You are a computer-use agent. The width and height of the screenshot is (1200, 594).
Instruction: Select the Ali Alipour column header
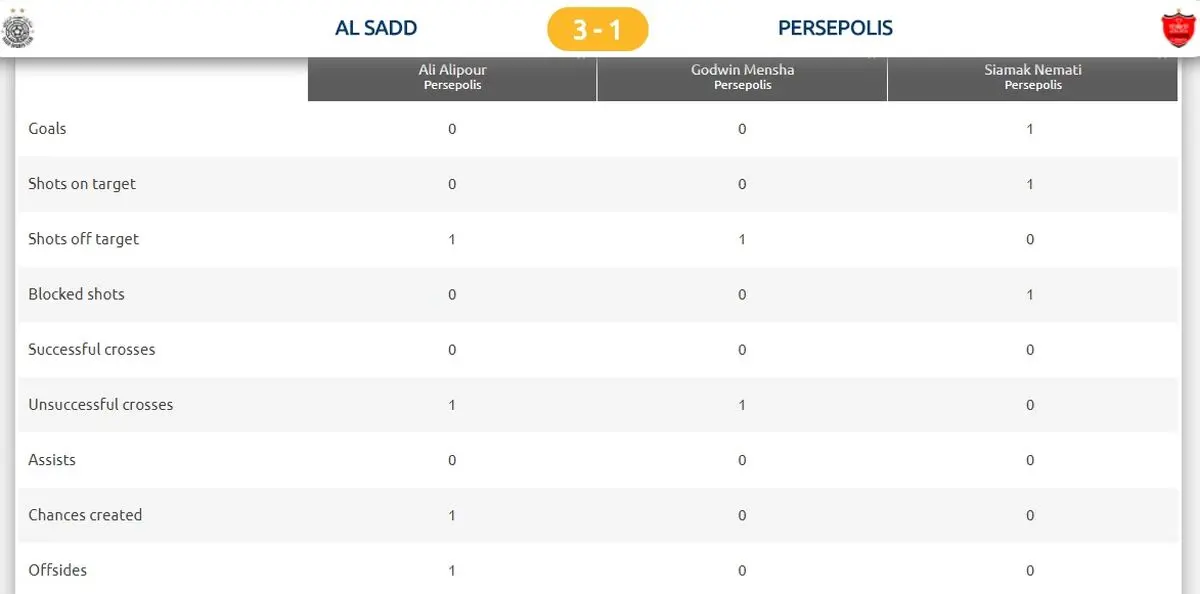point(452,77)
